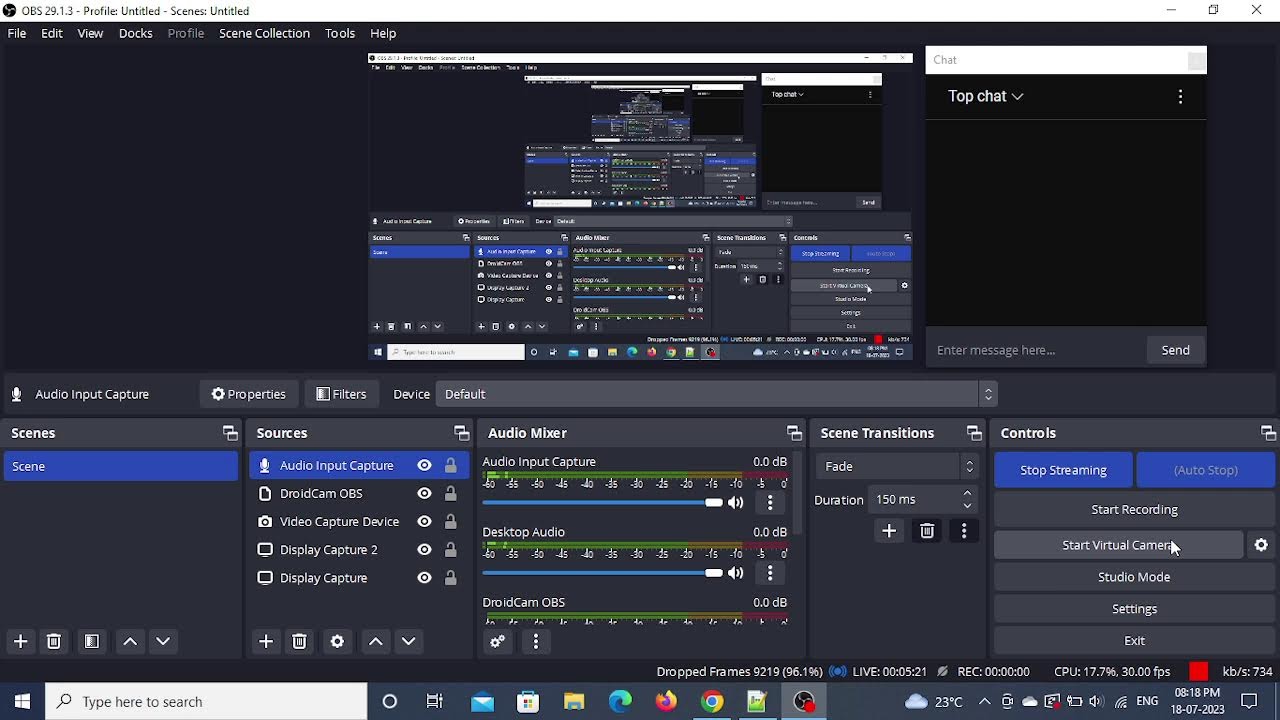This screenshot has height=720, width=1280.
Task: Open Audio Input Capture mixer options menu
Action: 770,503
